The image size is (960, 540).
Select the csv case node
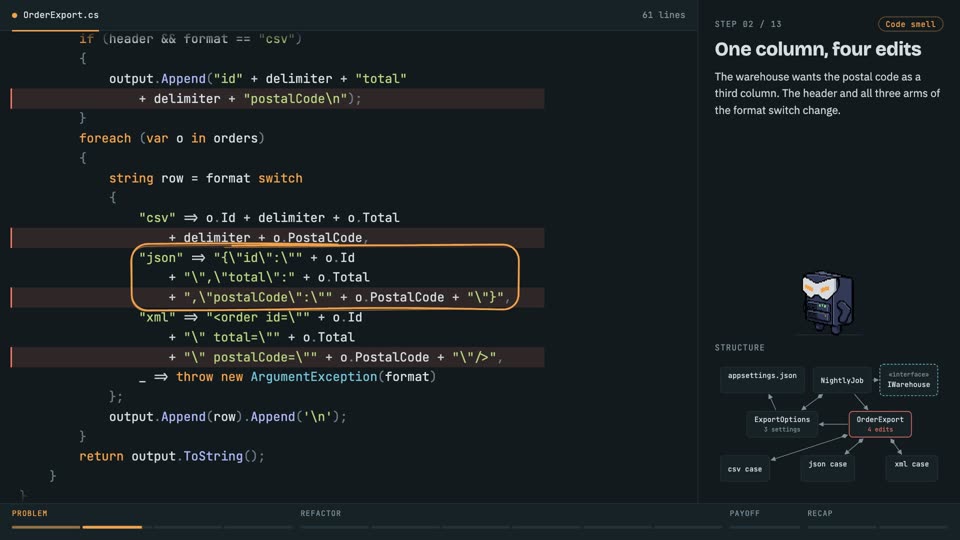click(x=745, y=469)
